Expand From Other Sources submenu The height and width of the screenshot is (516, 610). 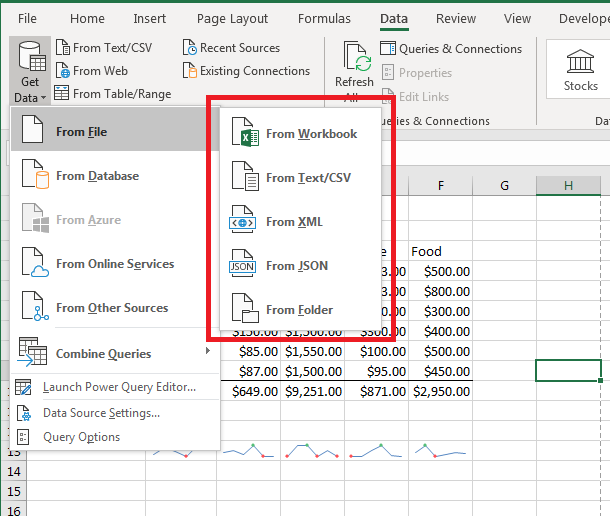coord(115,308)
